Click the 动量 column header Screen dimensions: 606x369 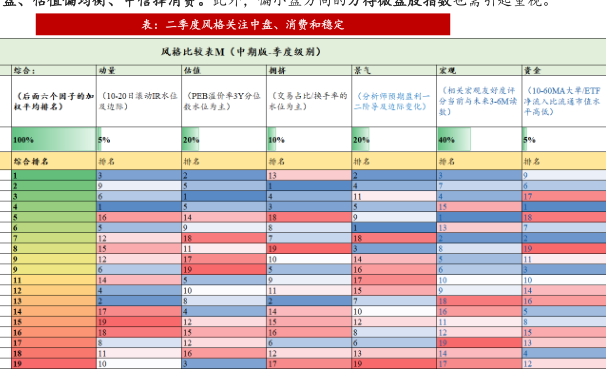pos(139,70)
